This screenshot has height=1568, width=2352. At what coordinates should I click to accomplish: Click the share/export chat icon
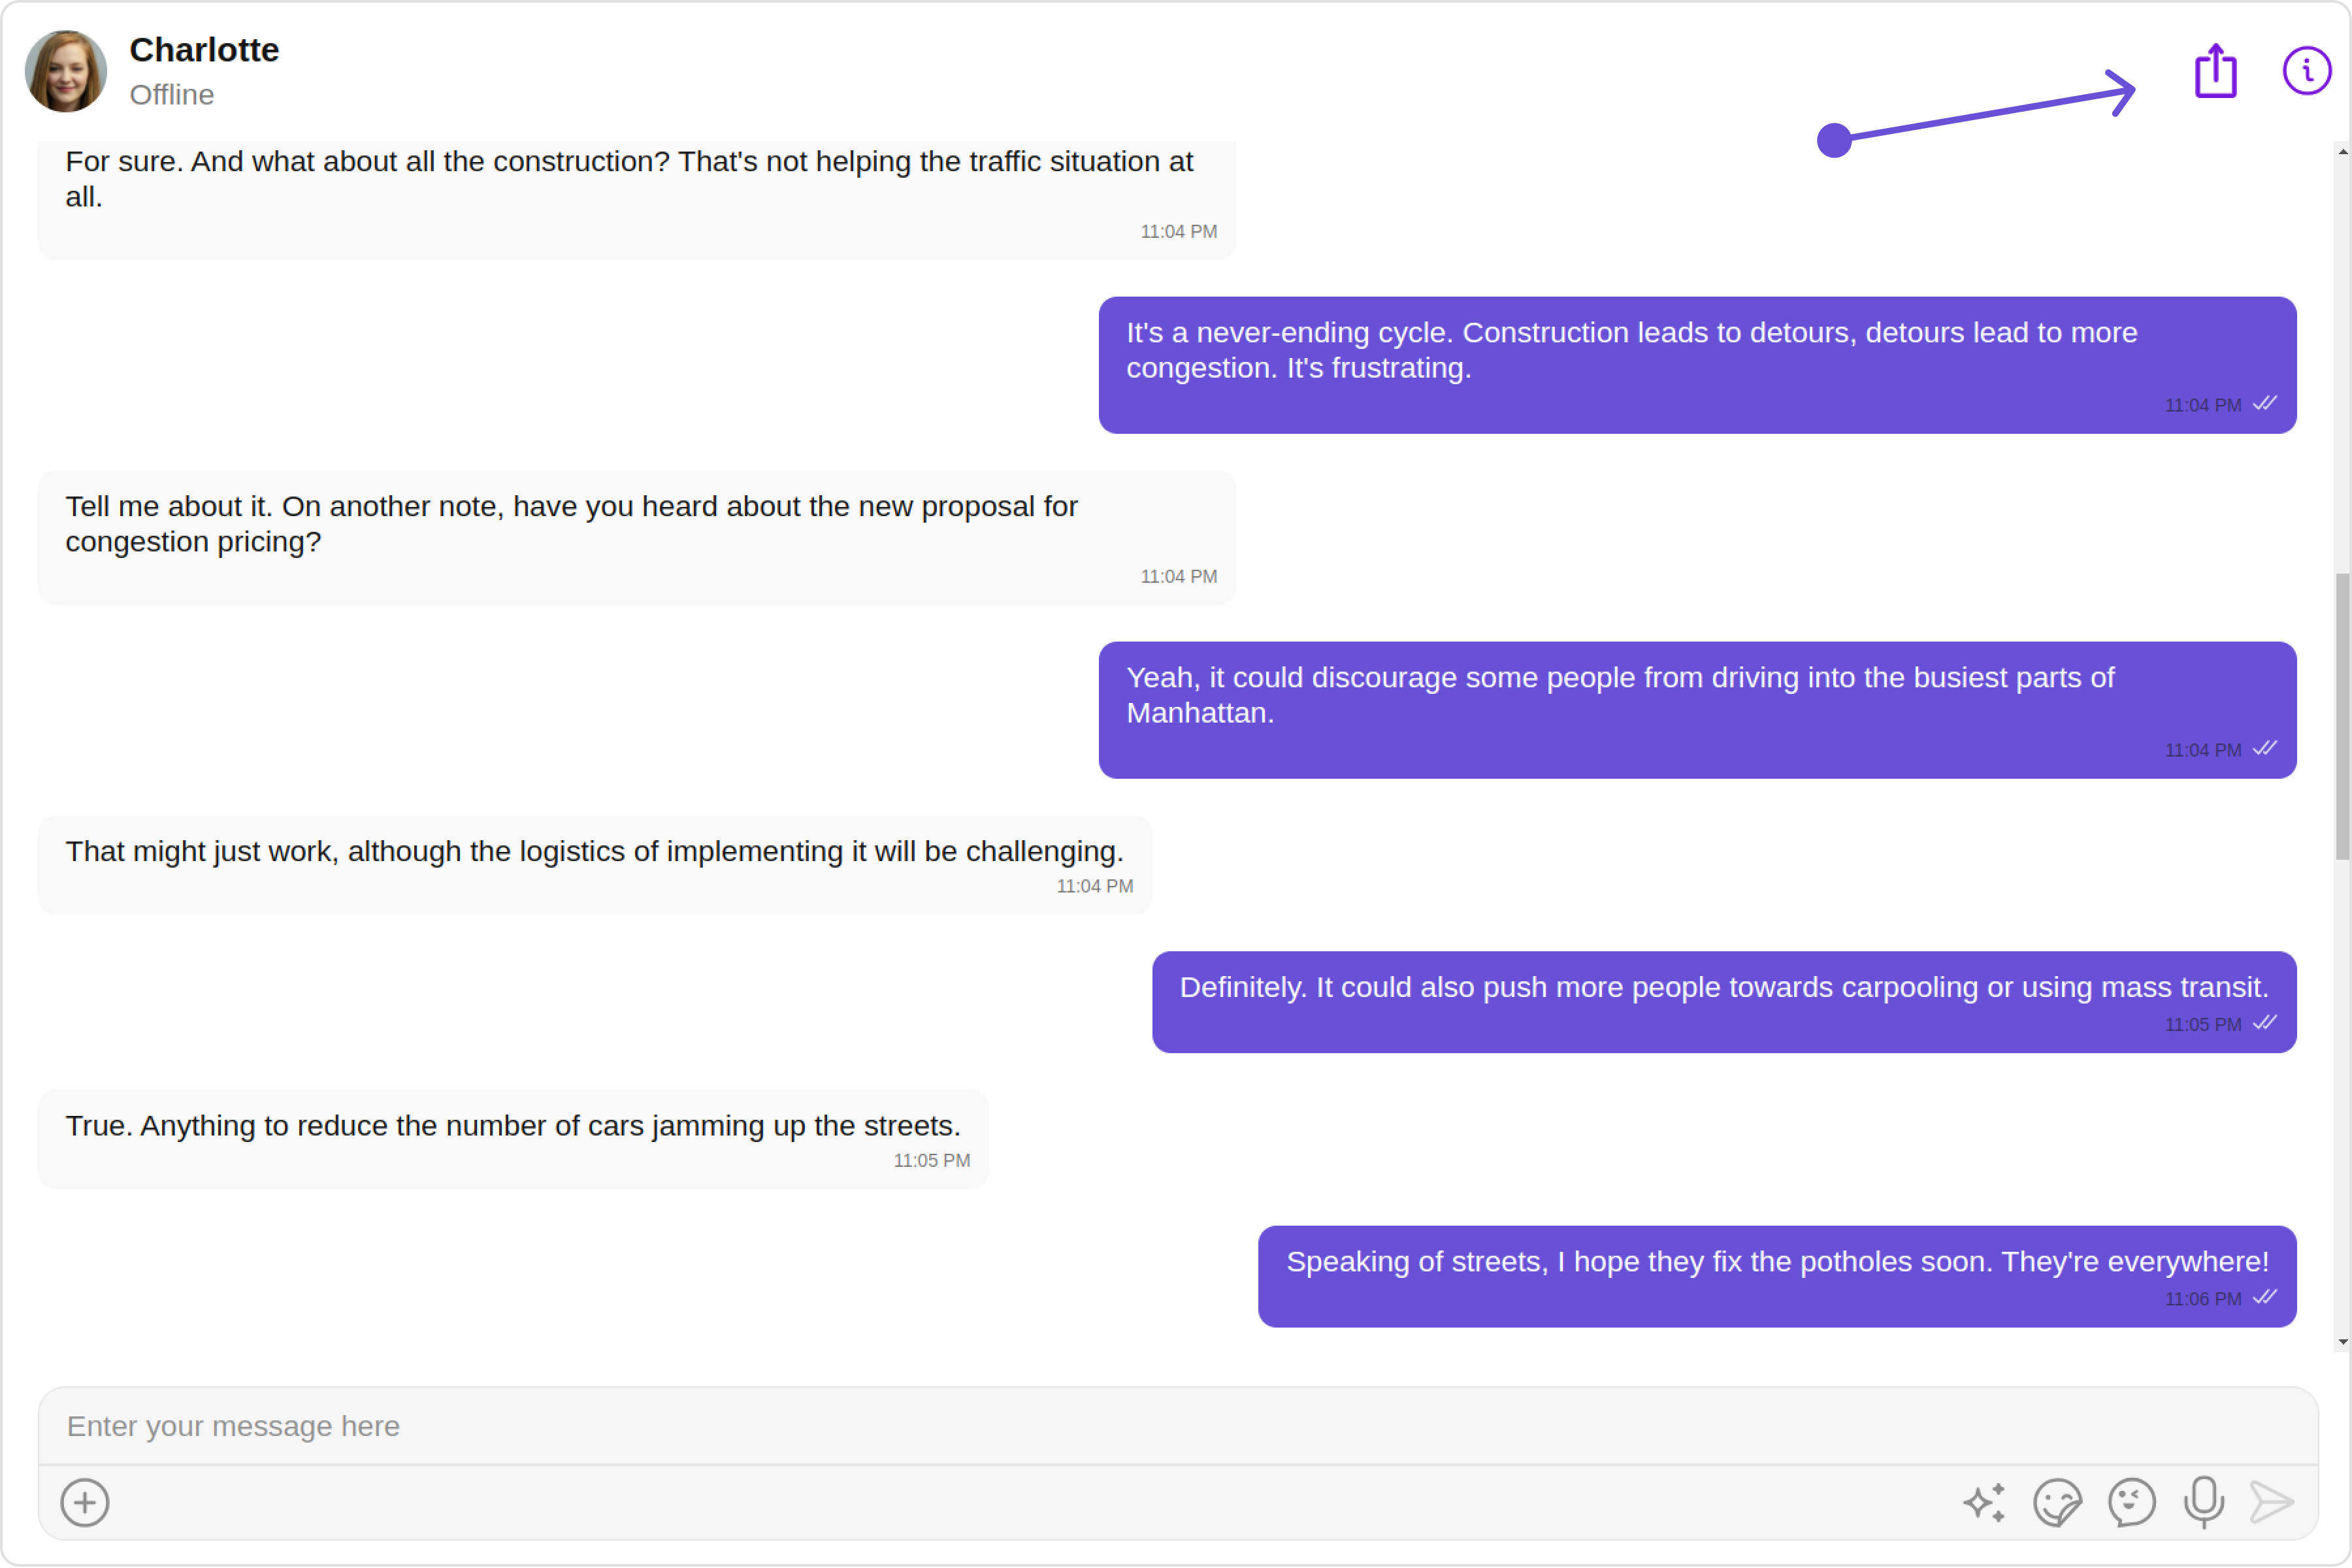click(x=2215, y=71)
